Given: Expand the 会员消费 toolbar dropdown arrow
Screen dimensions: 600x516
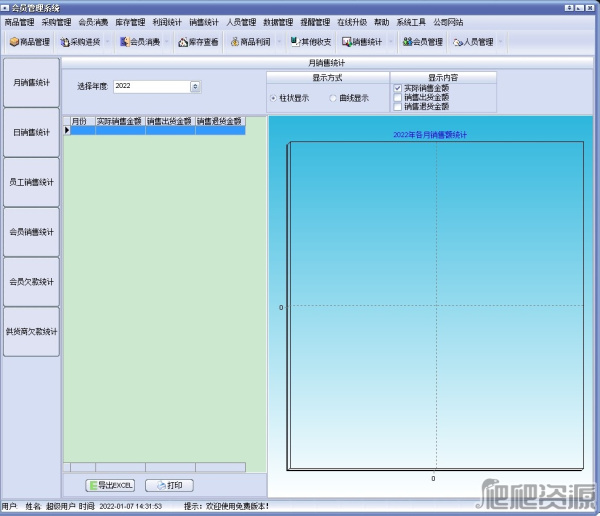Looking at the screenshot, I should 167,42.
